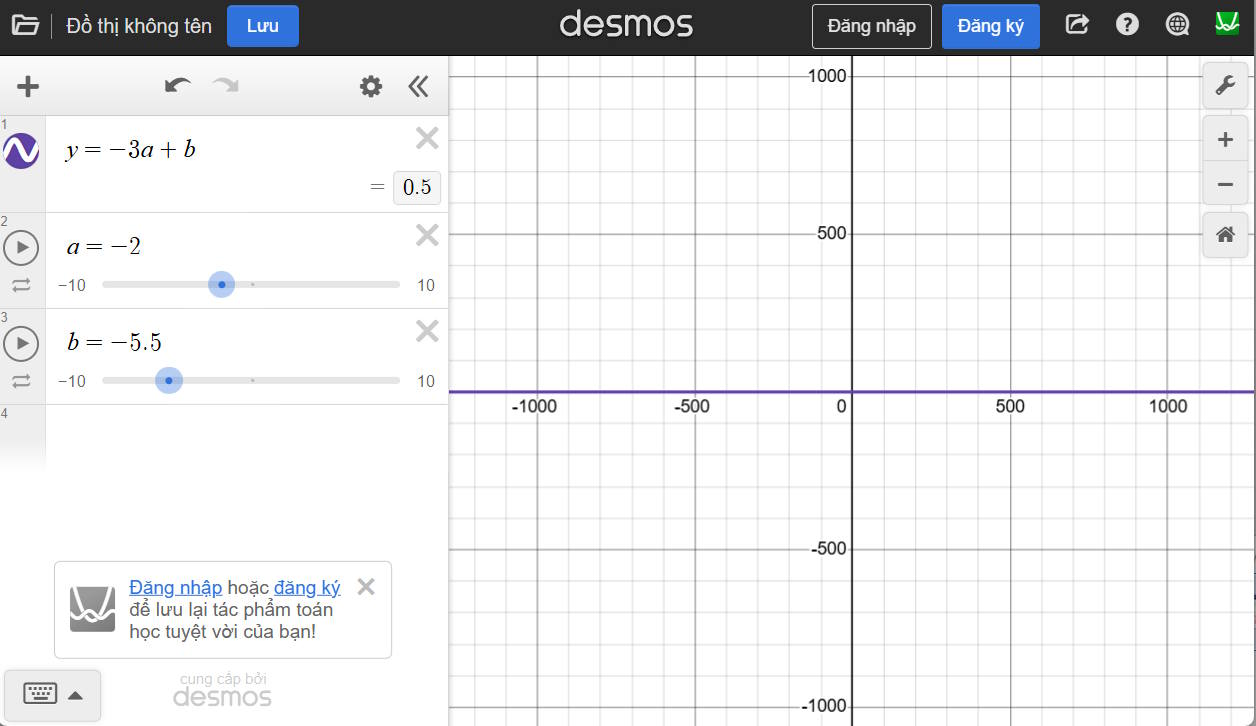Open expression options via the gear icon
The image size is (1256, 726).
[370, 86]
